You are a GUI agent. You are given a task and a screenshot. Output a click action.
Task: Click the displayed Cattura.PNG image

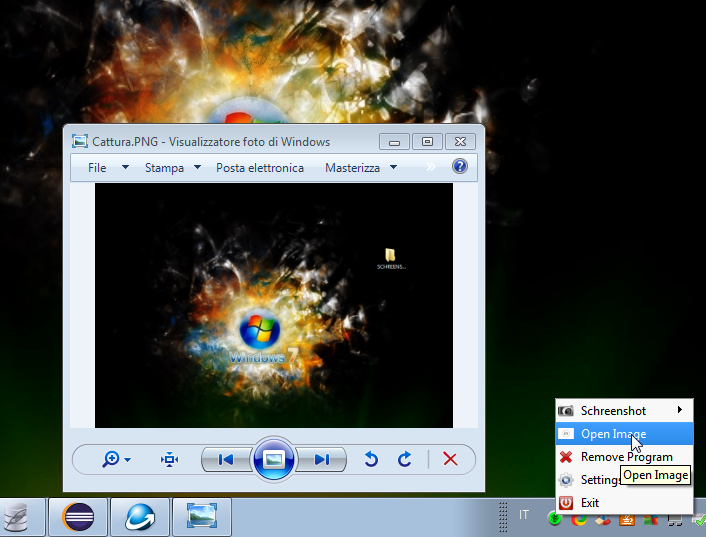point(274,305)
